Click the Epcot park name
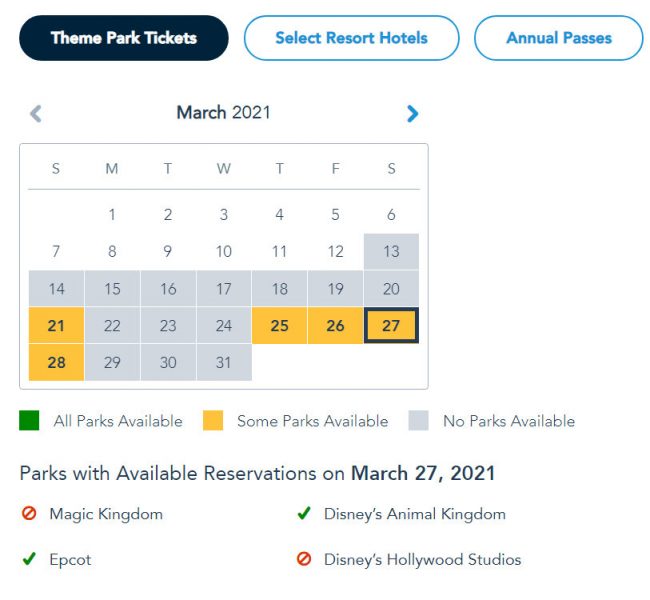The image size is (650, 600). (70, 560)
